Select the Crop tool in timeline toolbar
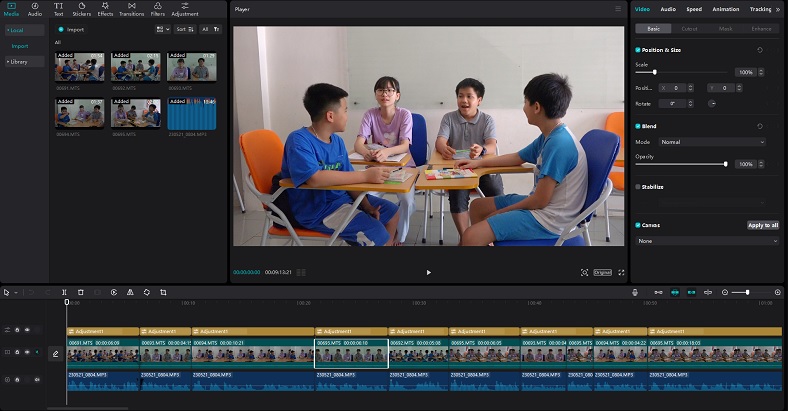This screenshot has width=788, height=411. (163, 292)
